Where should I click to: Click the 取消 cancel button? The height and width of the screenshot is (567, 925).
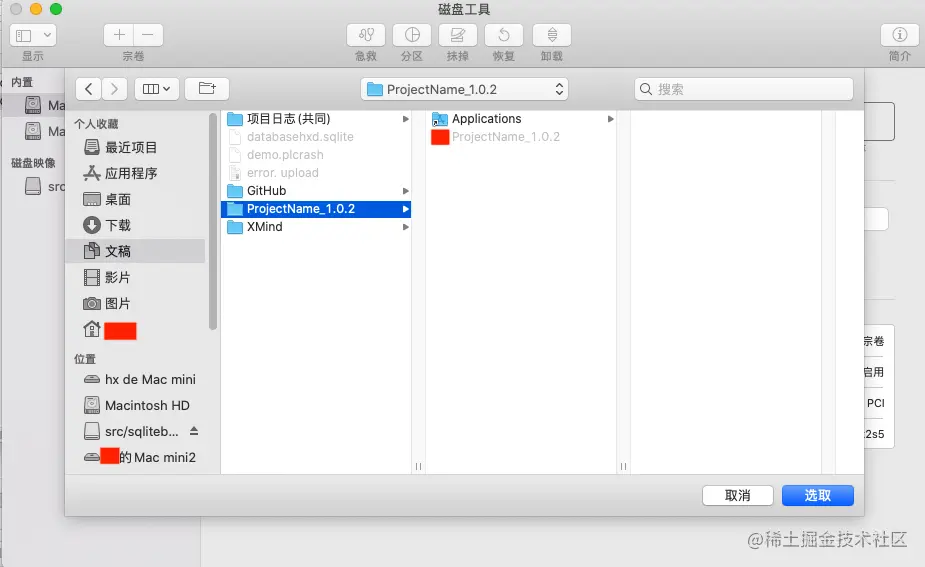[737, 496]
